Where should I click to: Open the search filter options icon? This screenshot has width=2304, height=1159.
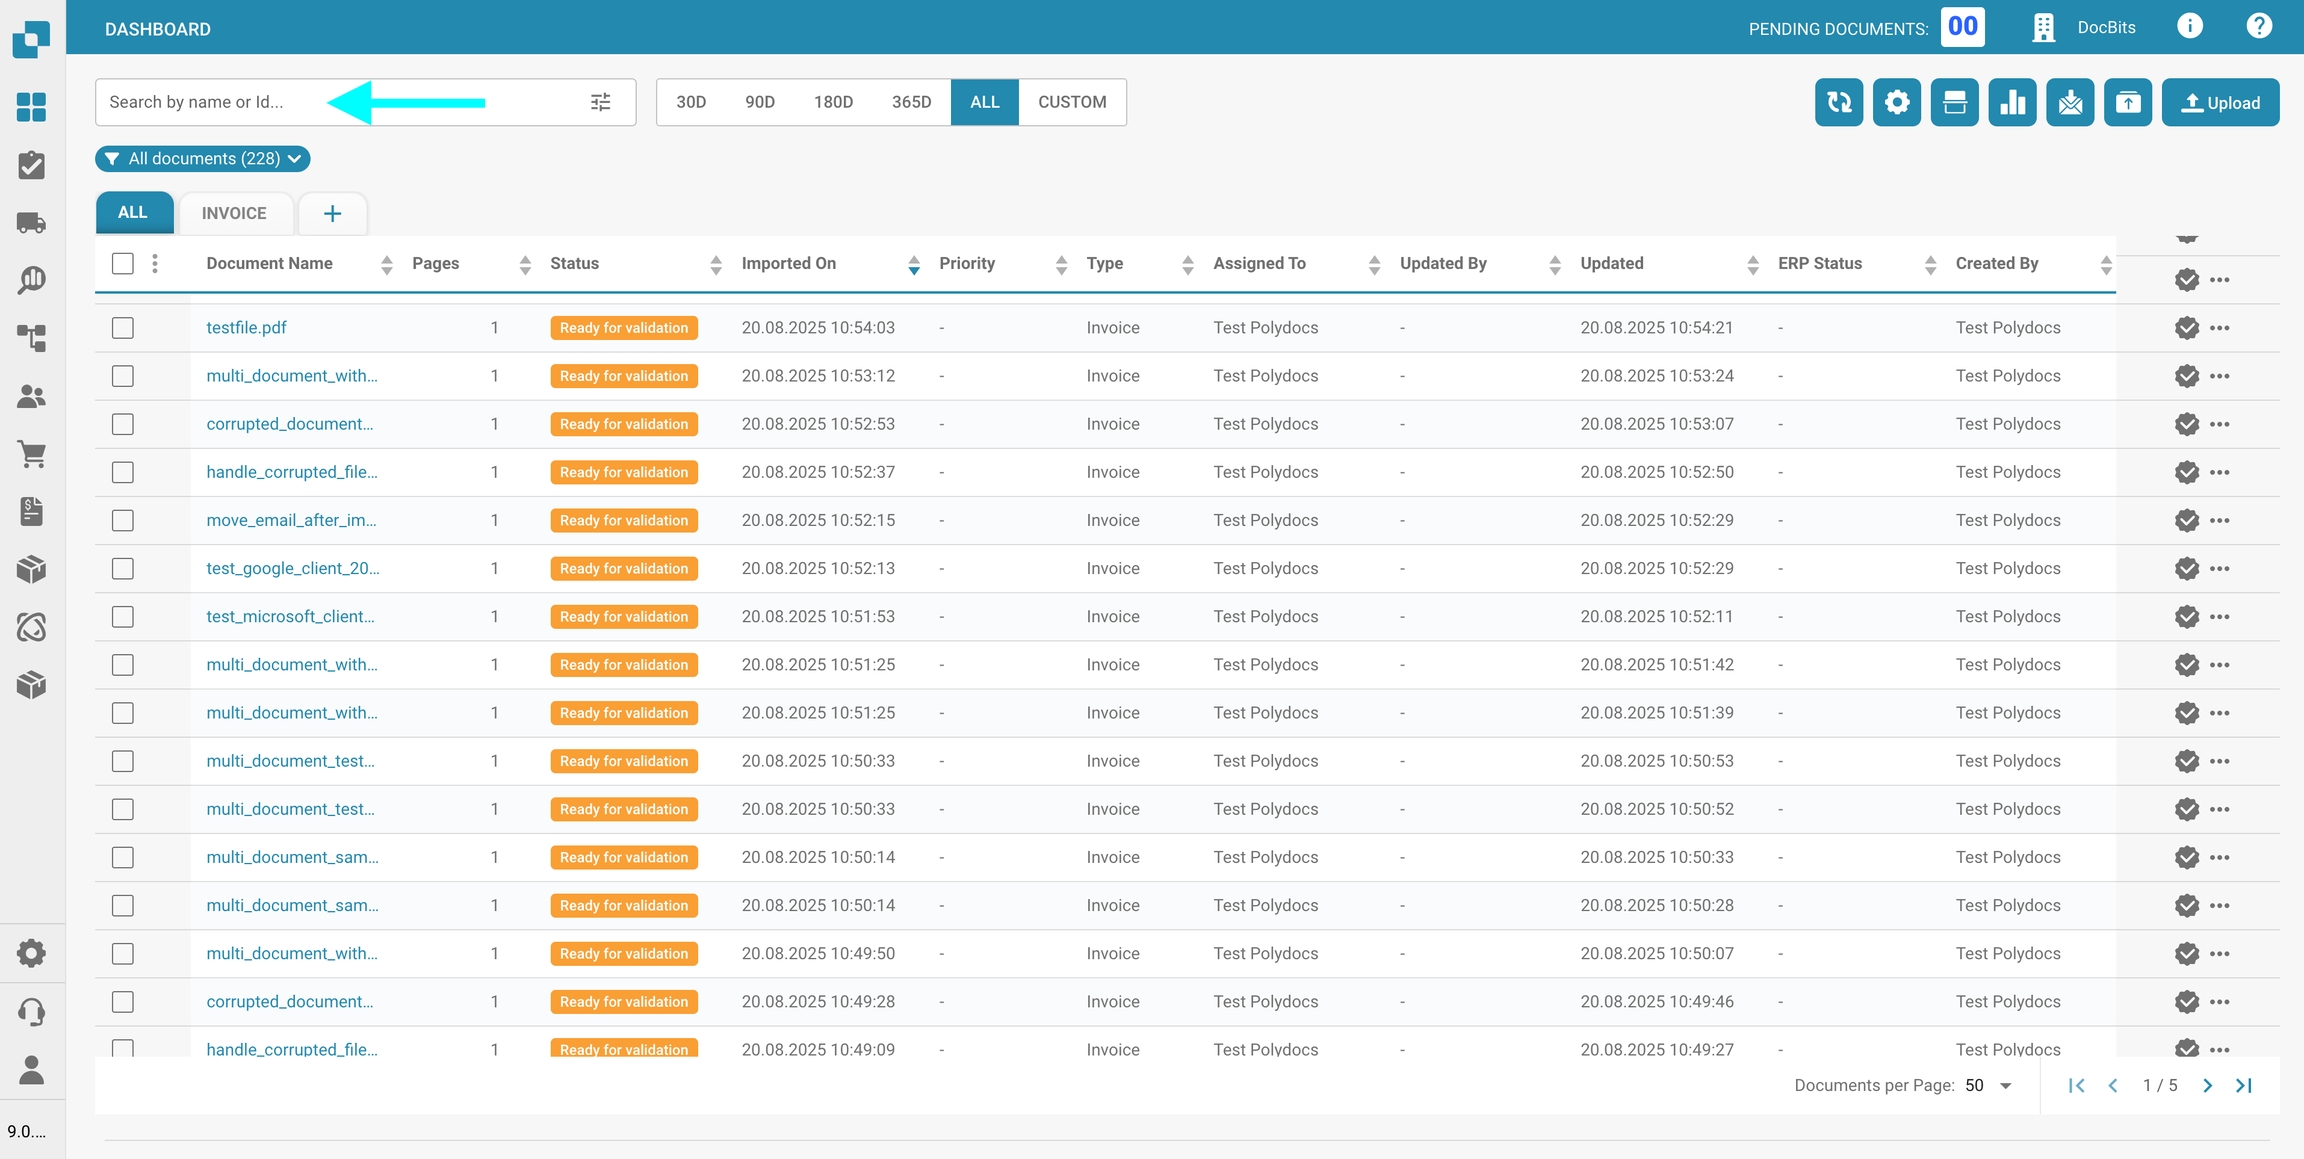(600, 102)
